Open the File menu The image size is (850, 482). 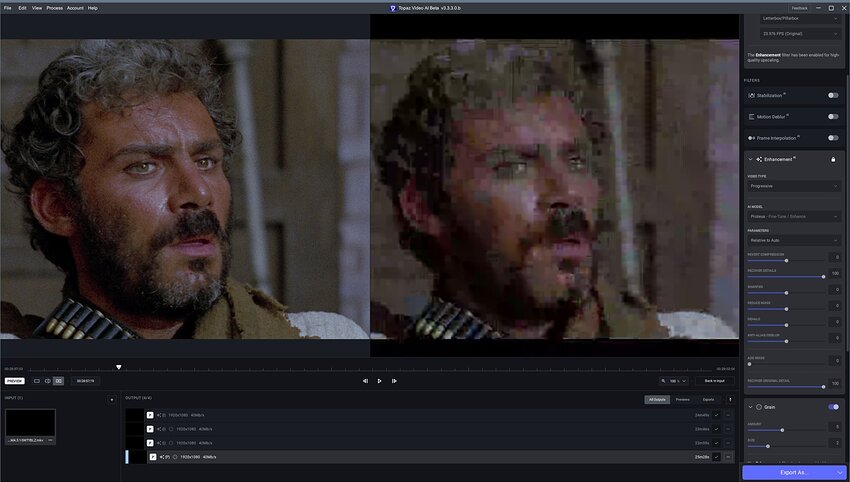coord(8,8)
